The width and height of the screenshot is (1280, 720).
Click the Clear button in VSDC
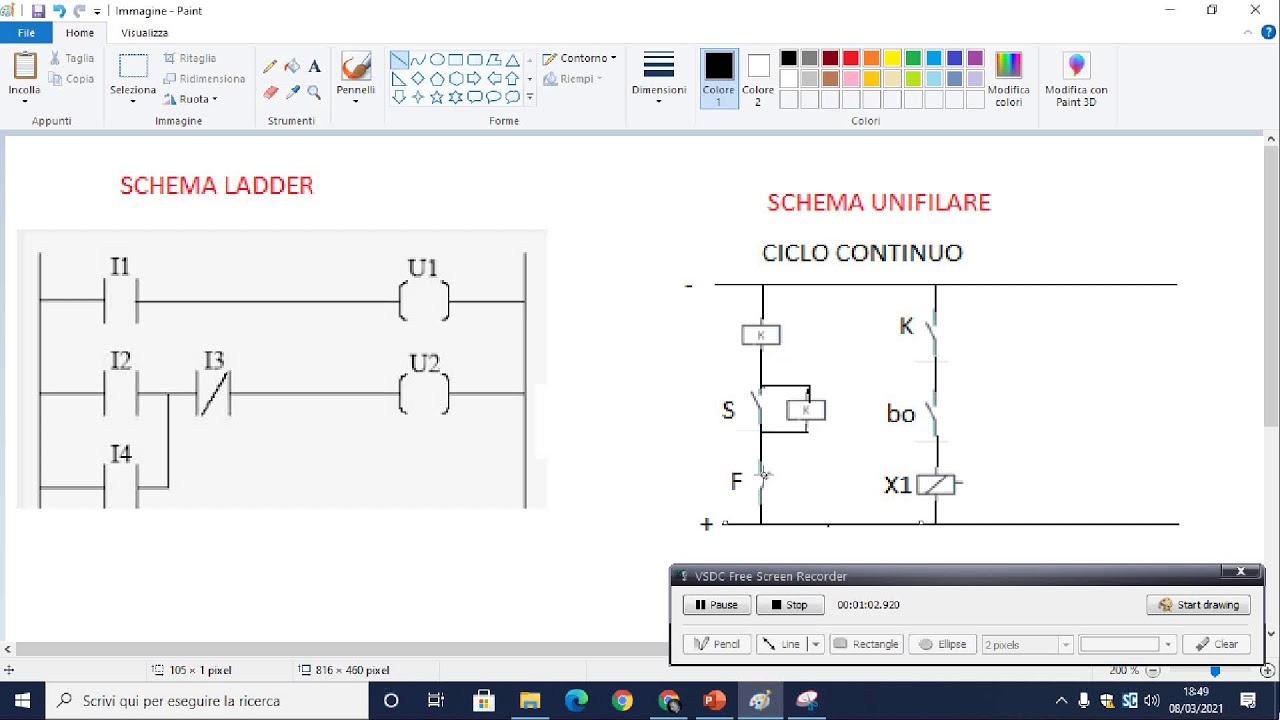pos(1216,644)
